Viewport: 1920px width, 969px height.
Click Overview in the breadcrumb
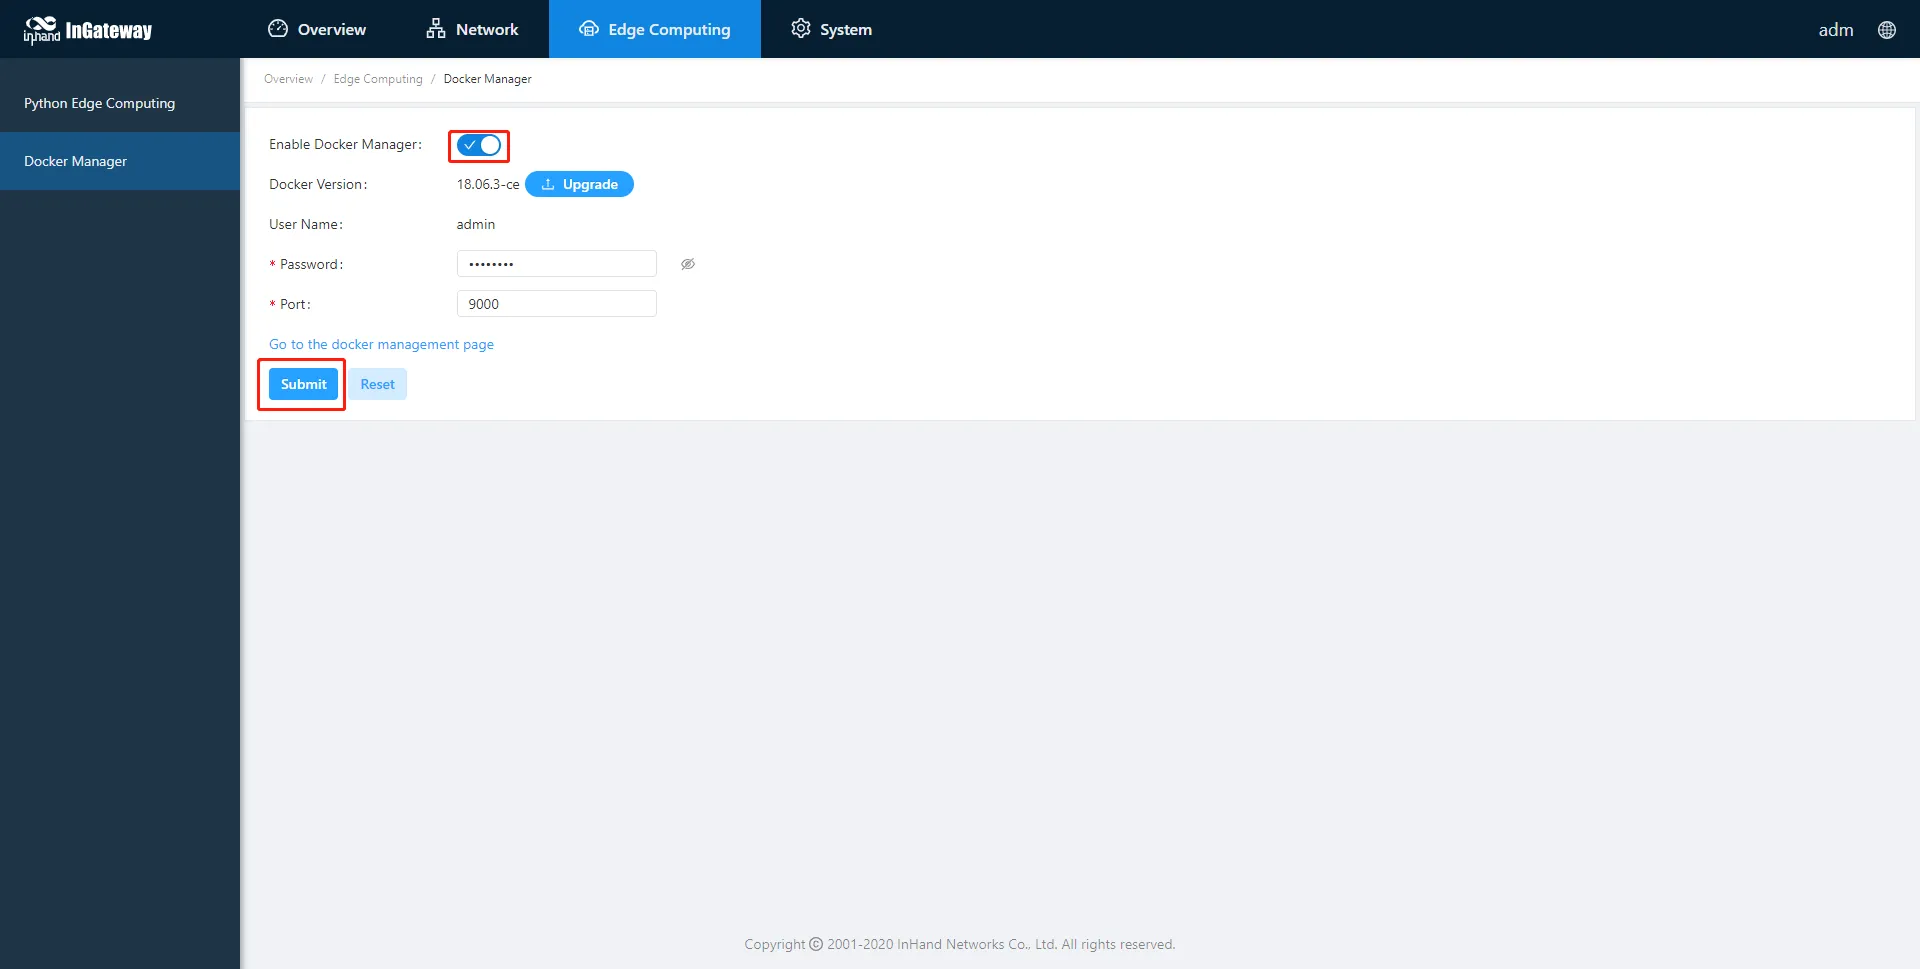pyautogui.click(x=288, y=79)
